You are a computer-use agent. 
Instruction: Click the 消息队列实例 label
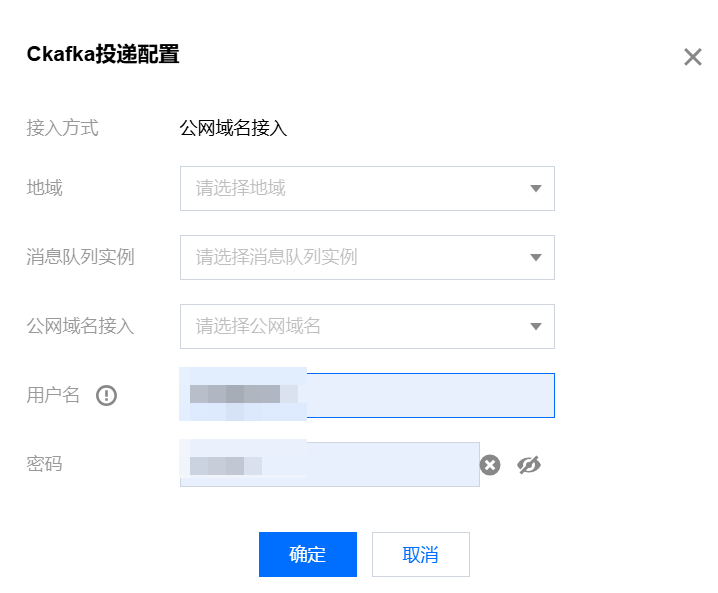coord(80,257)
